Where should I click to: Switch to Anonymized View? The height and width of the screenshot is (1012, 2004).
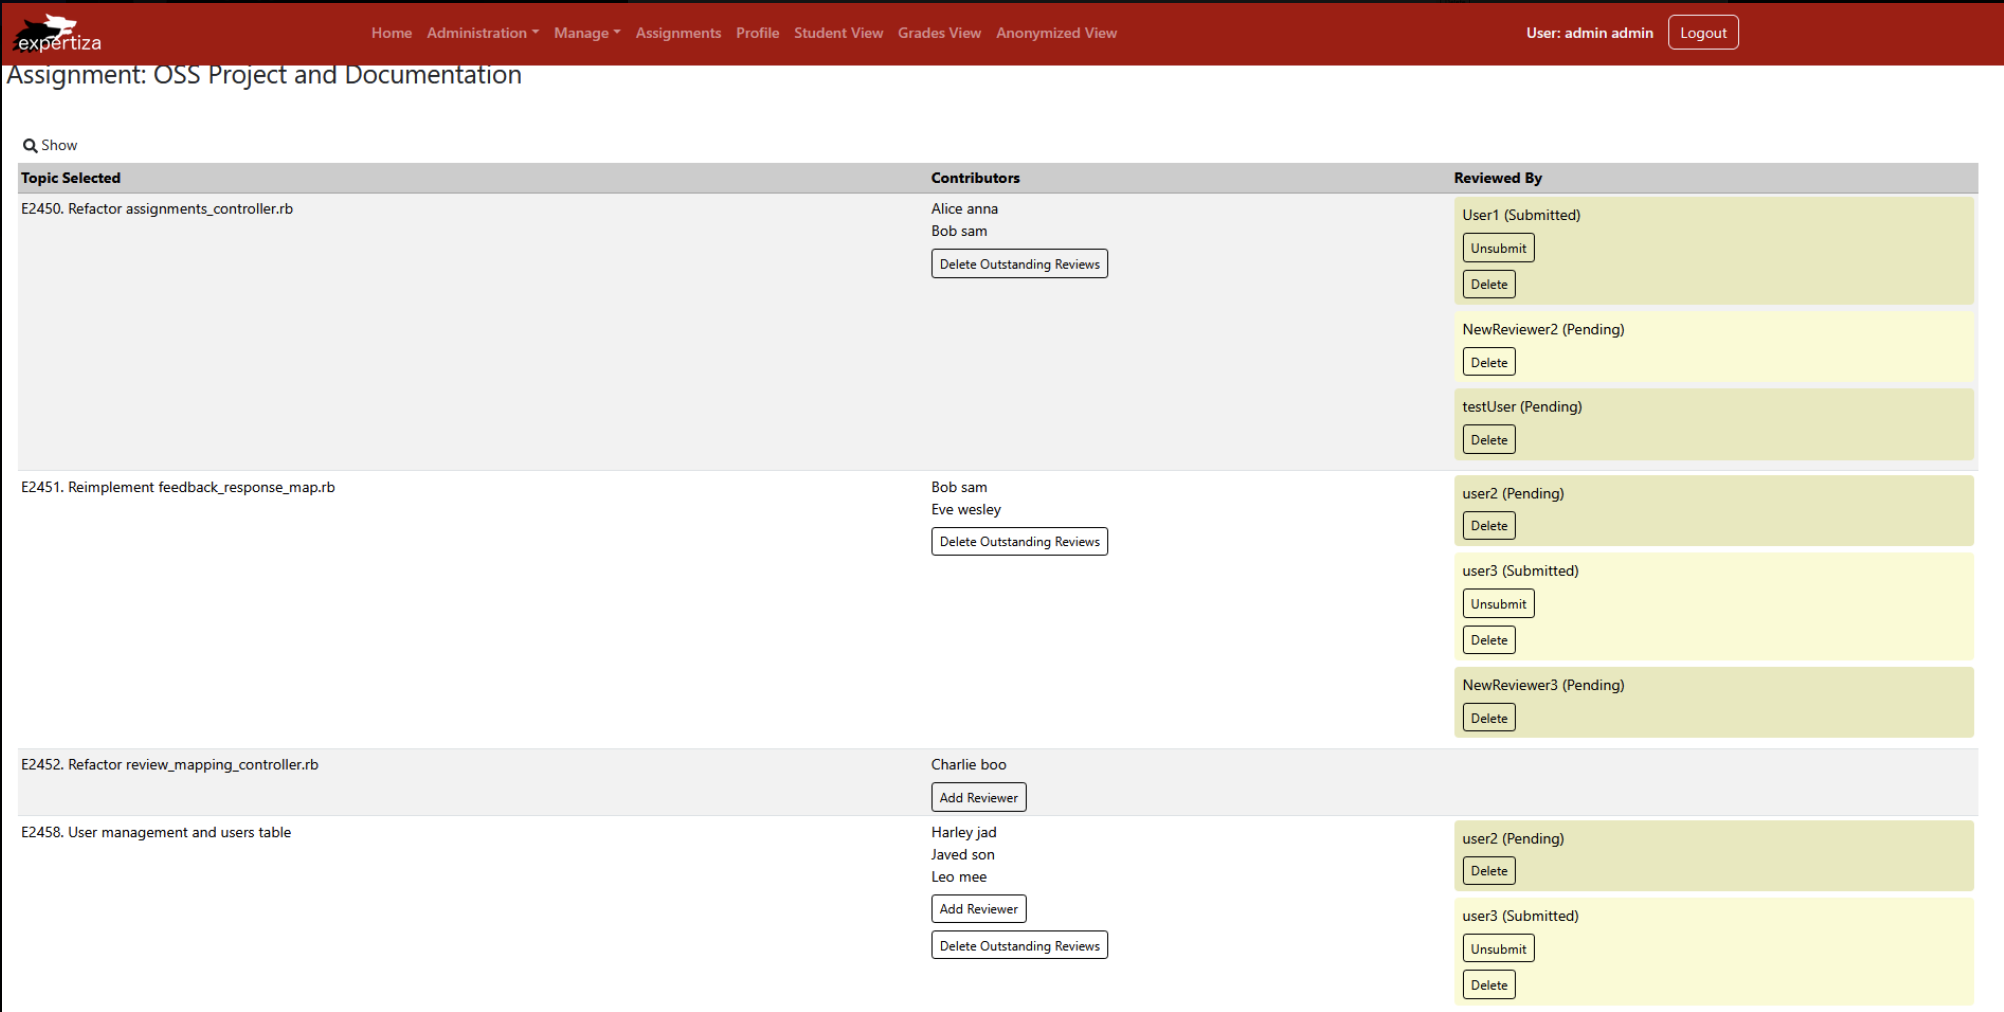(x=1056, y=33)
